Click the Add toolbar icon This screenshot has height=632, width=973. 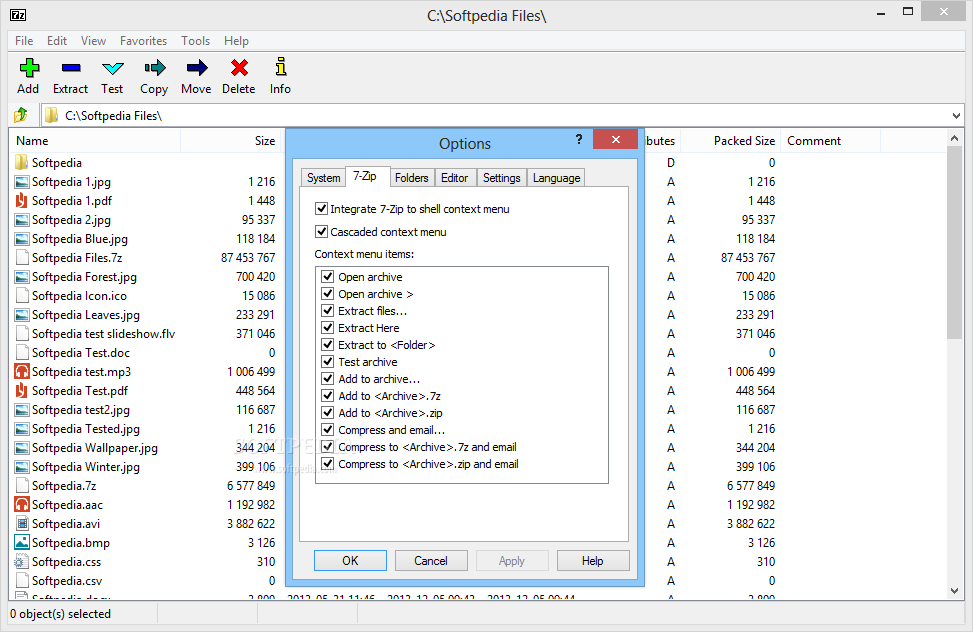coord(29,68)
